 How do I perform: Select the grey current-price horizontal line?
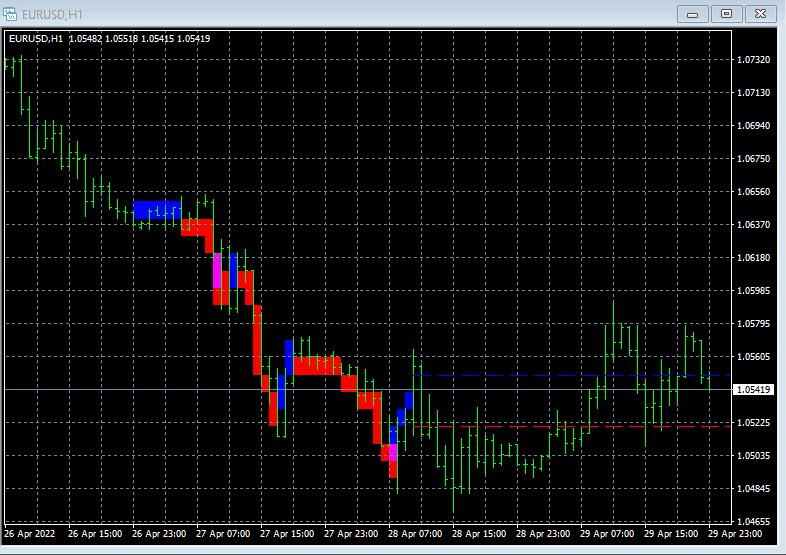tap(368, 390)
